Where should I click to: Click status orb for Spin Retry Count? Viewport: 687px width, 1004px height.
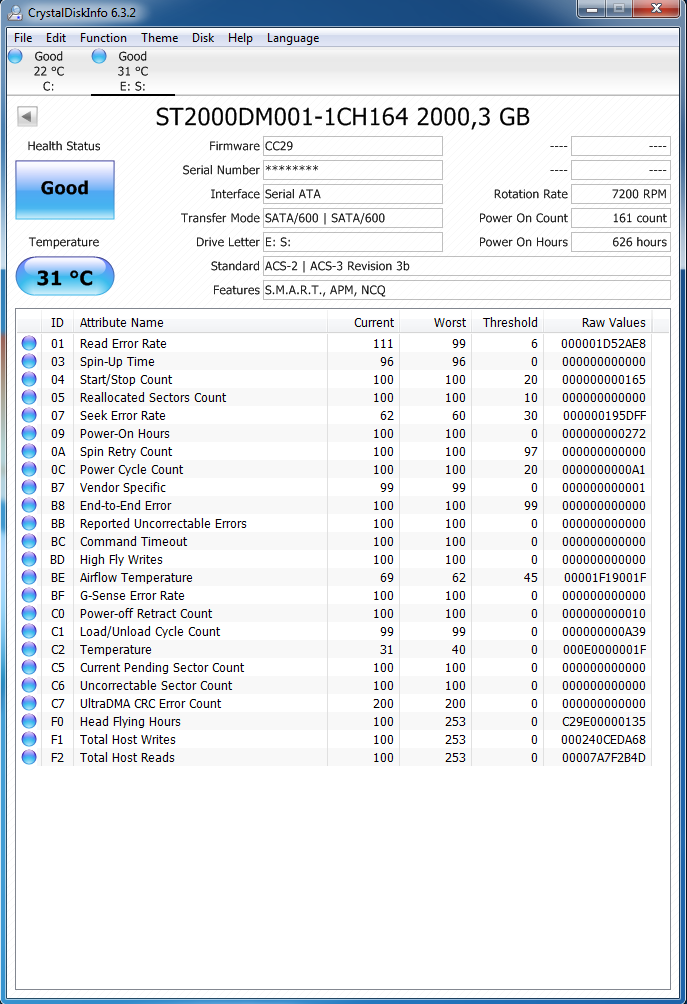point(29,451)
